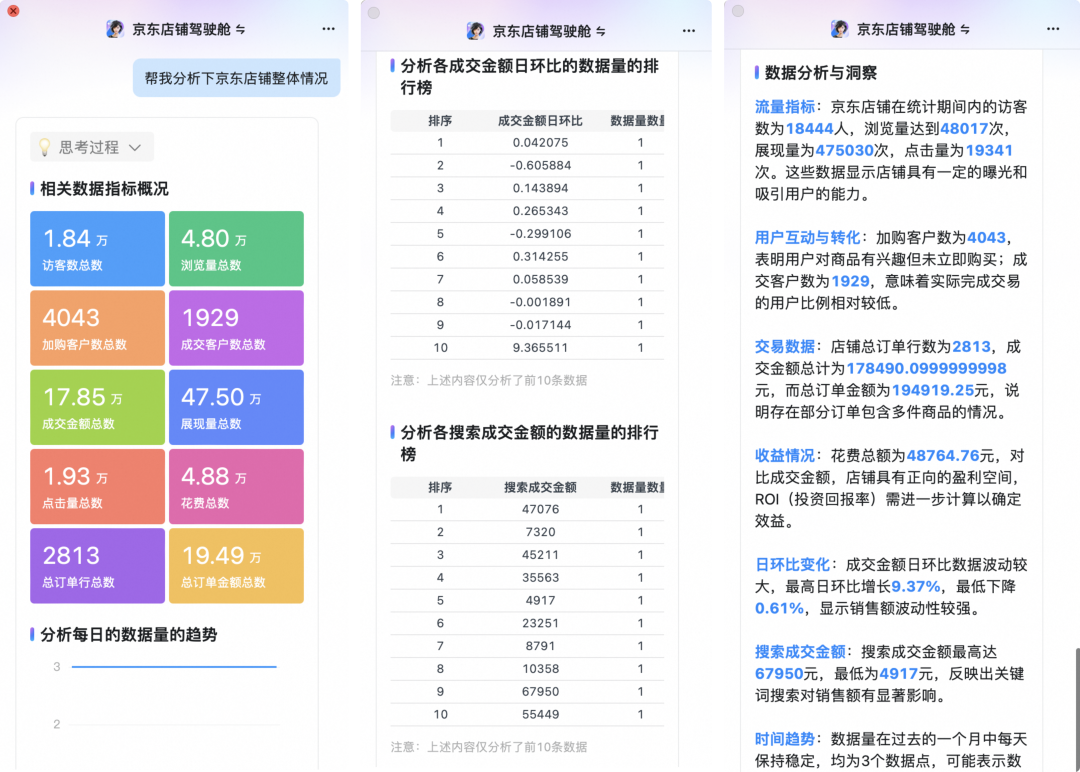
Task: Click the 流量指标 heading link
Action: [x=785, y=107]
